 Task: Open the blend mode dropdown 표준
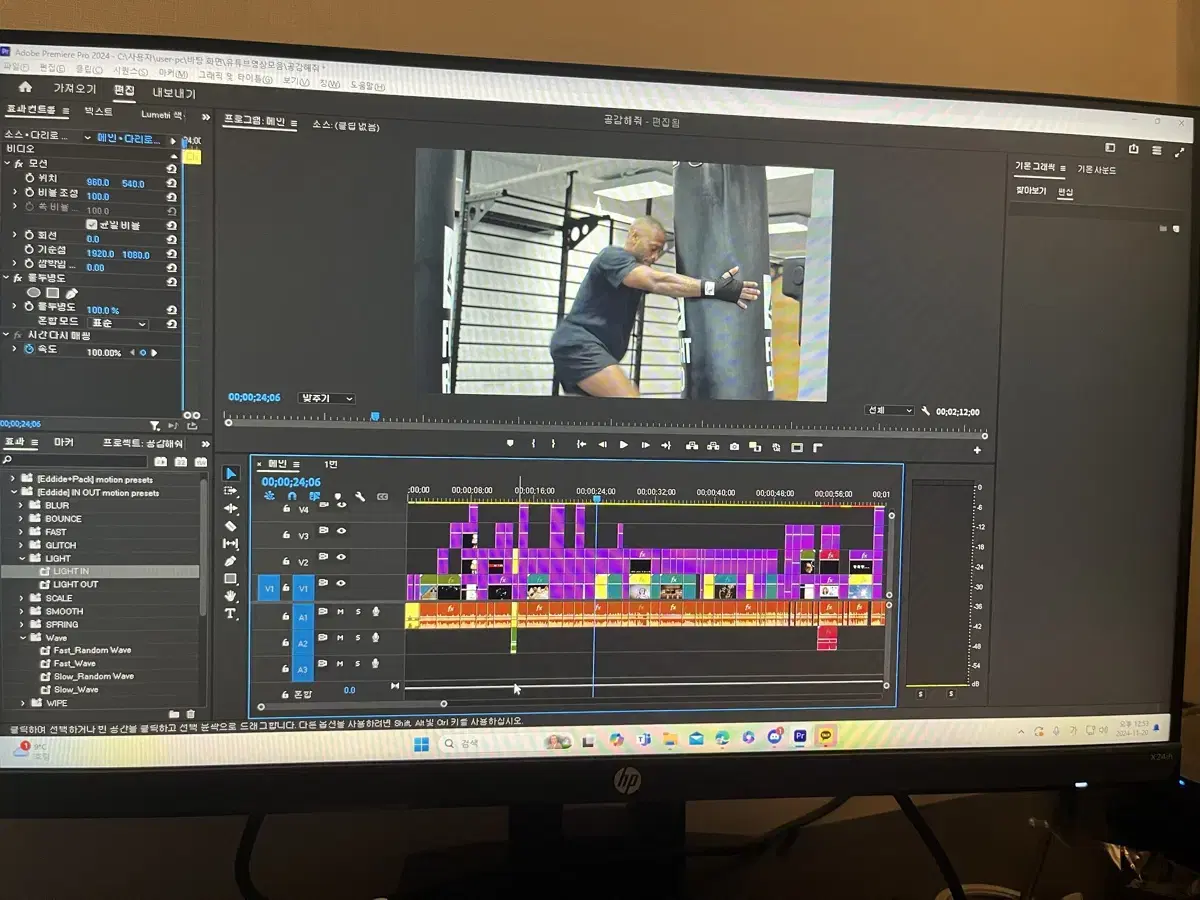click(x=118, y=323)
